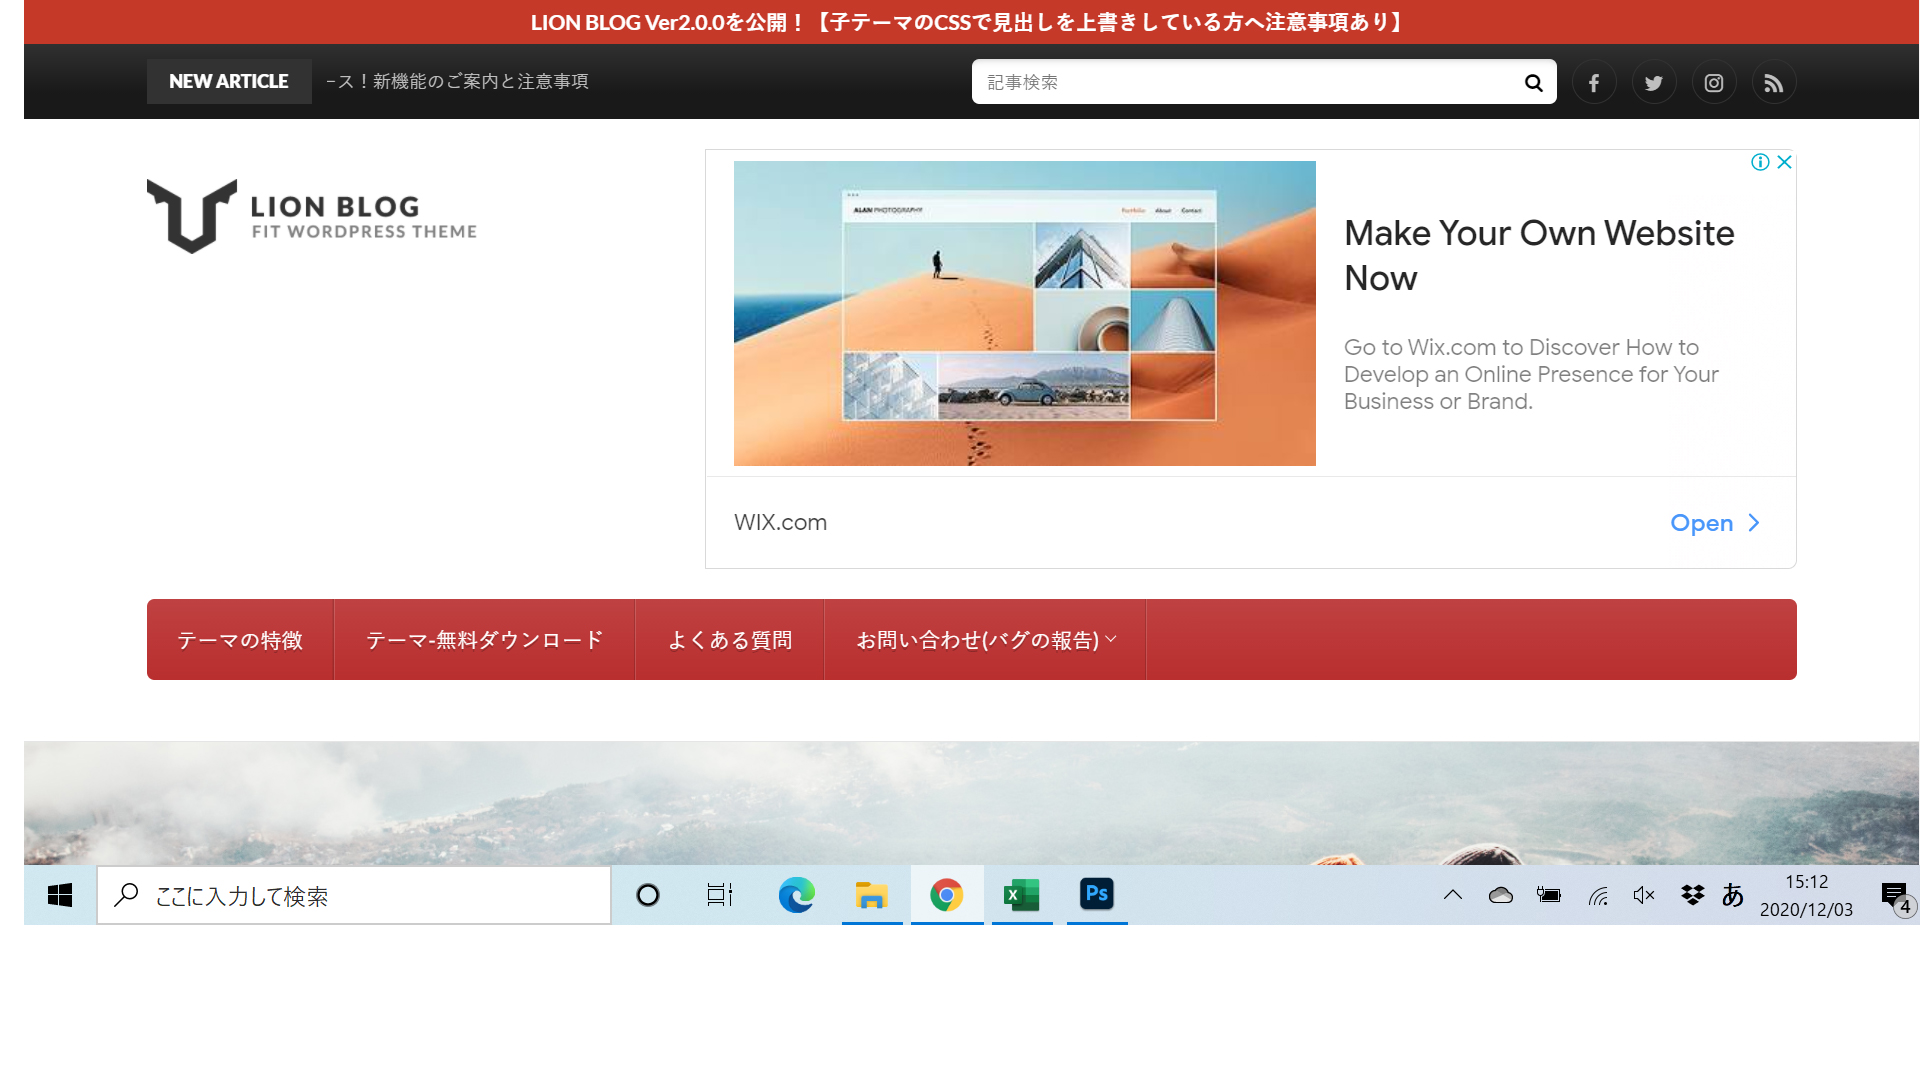Click the Facebook social icon

click(x=1594, y=83)
